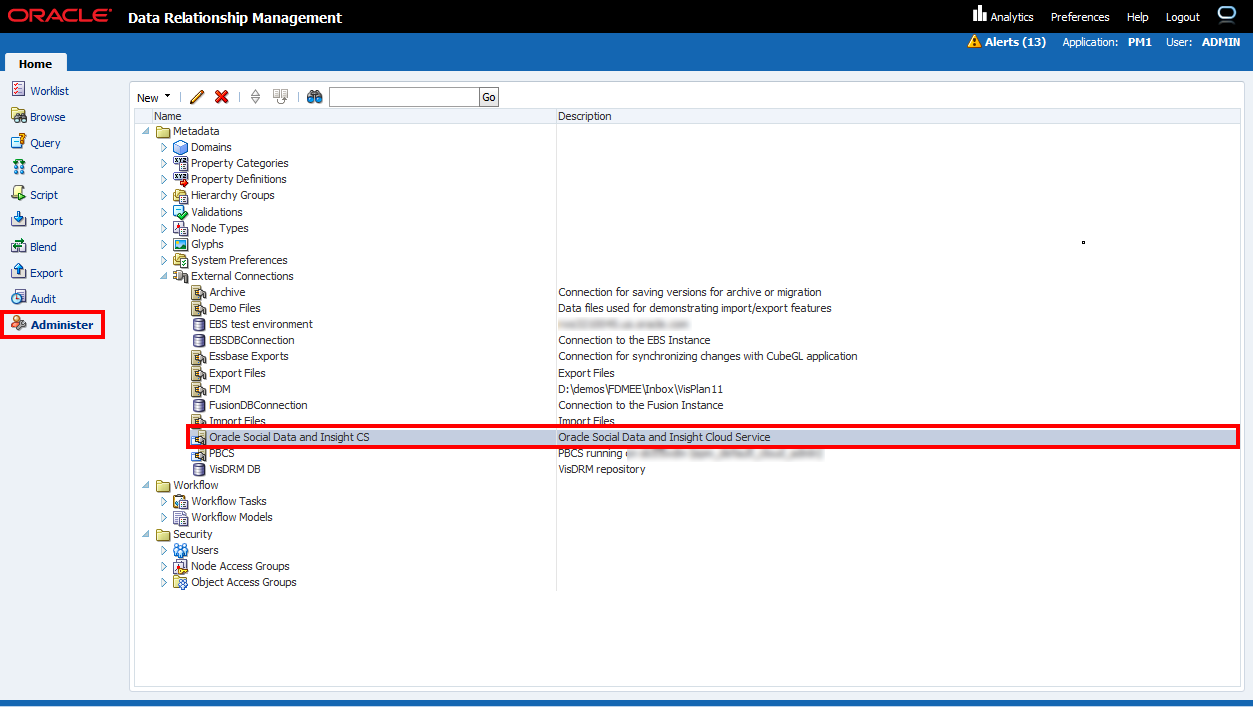Open the Query sidebar icon
The height and width of the screenshot is (707, 1253).
(19, 142)
